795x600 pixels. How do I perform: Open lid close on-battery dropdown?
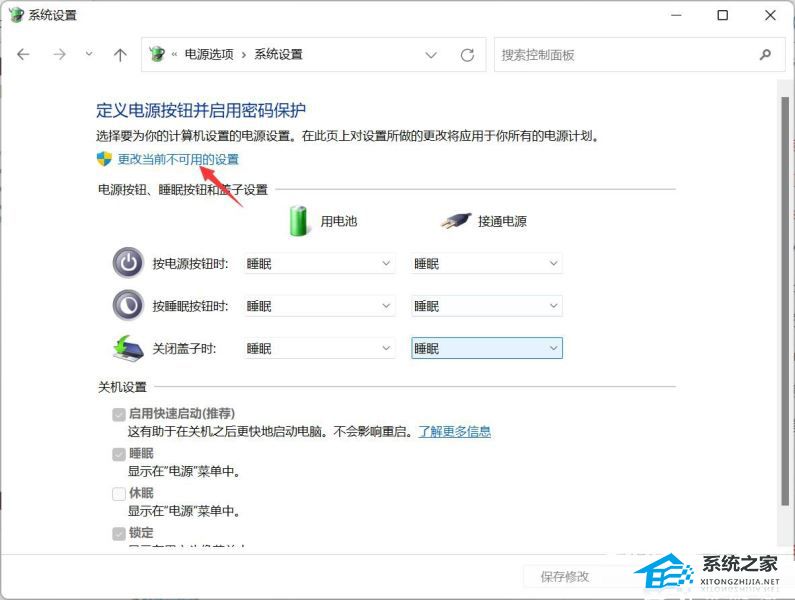click(319, 348)
